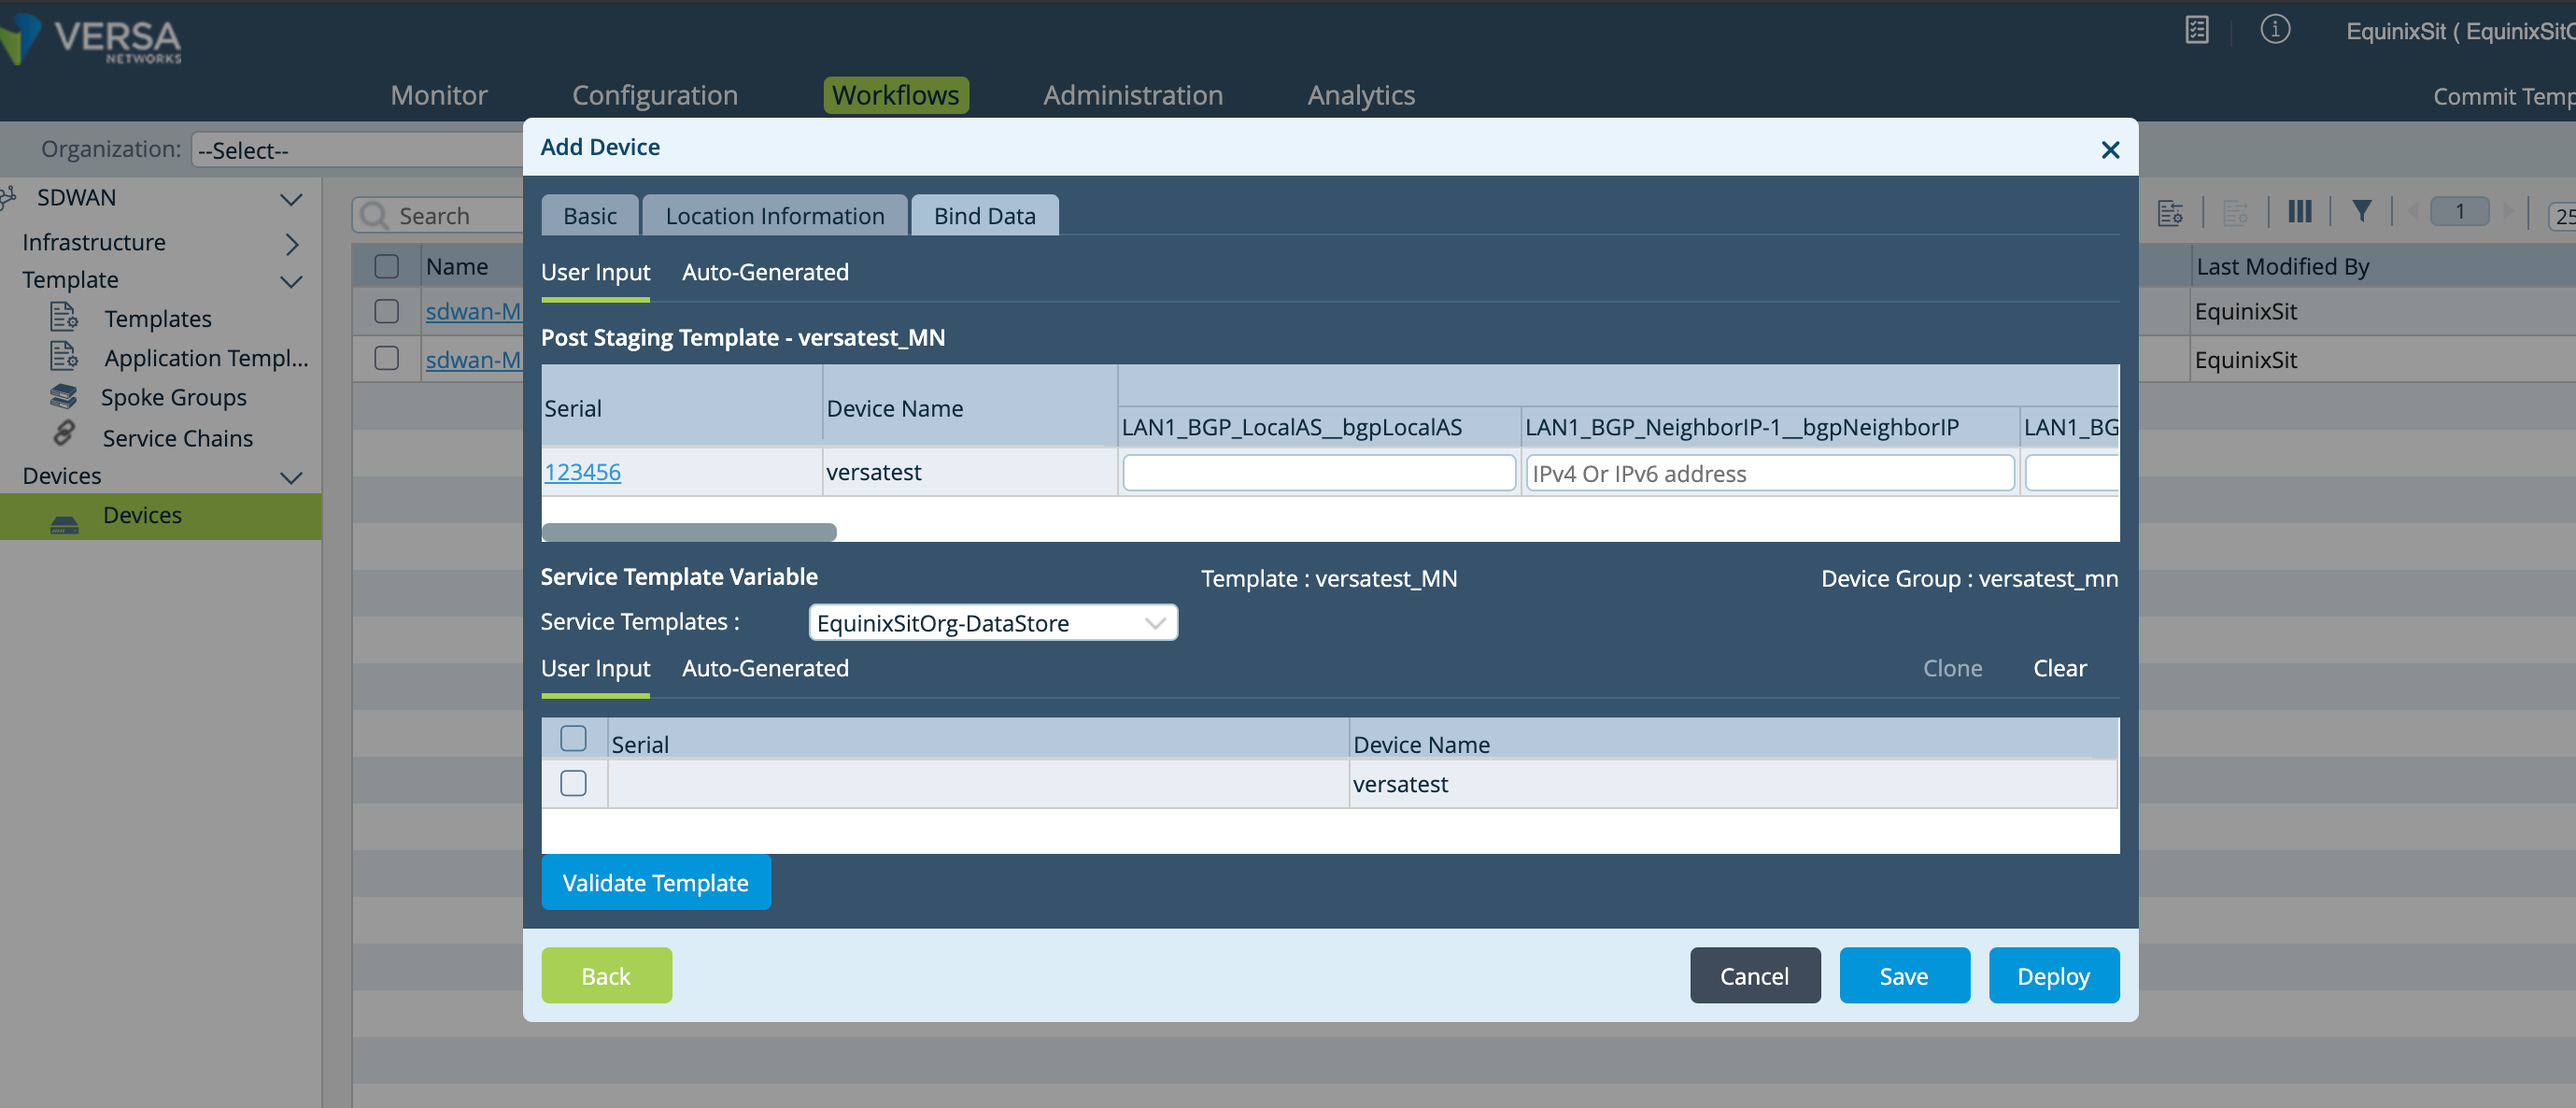
Task: Click the tasks list icon in top header
Action: 2196,30
